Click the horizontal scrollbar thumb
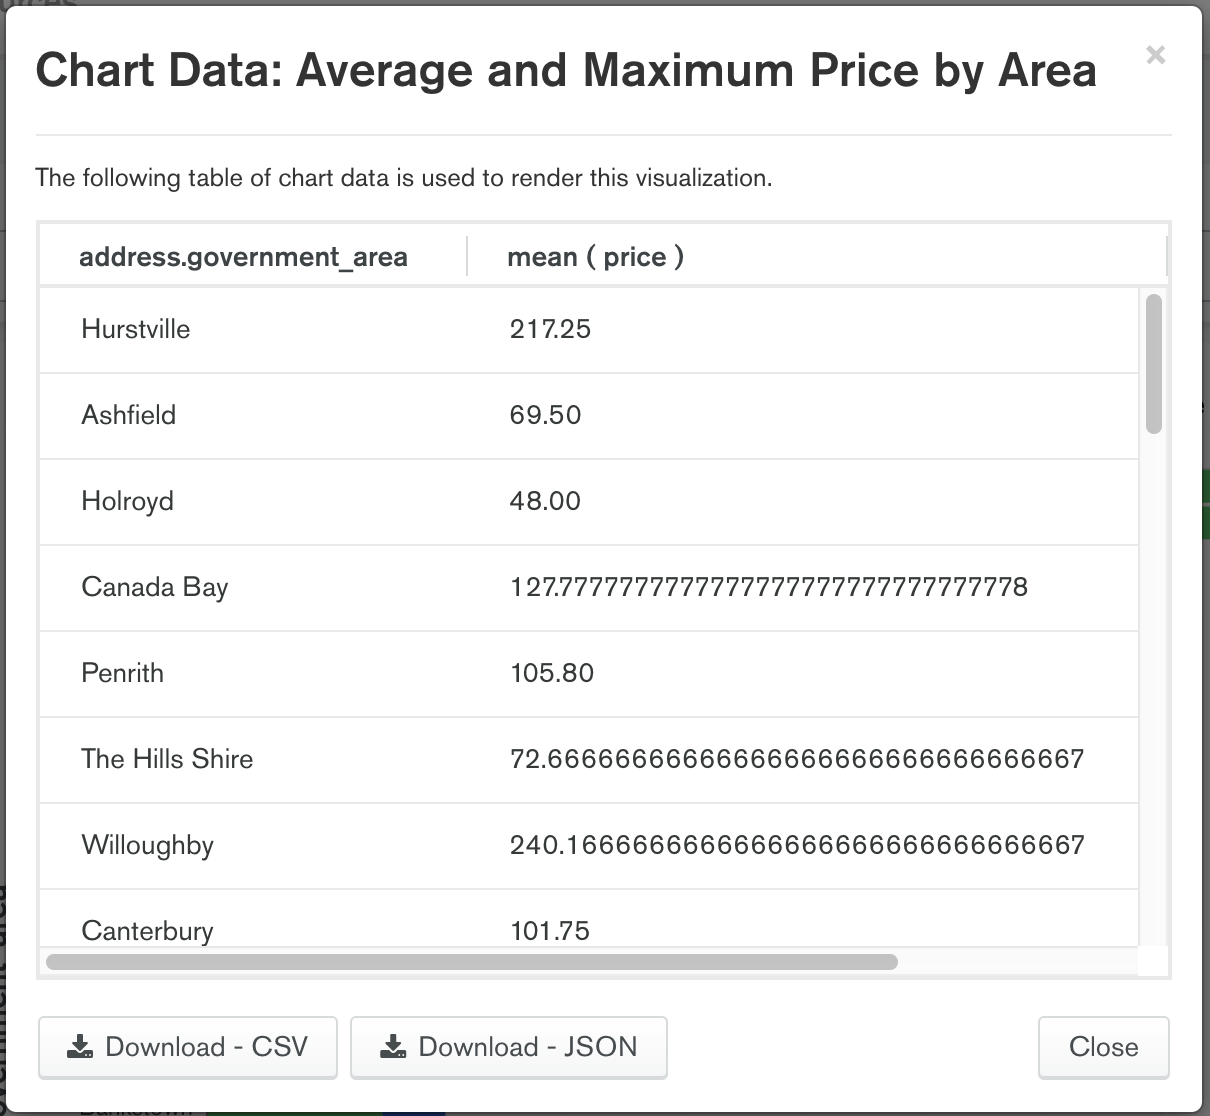The width and height of the screenshot is (1210, 1116). [x=472, y=962]
